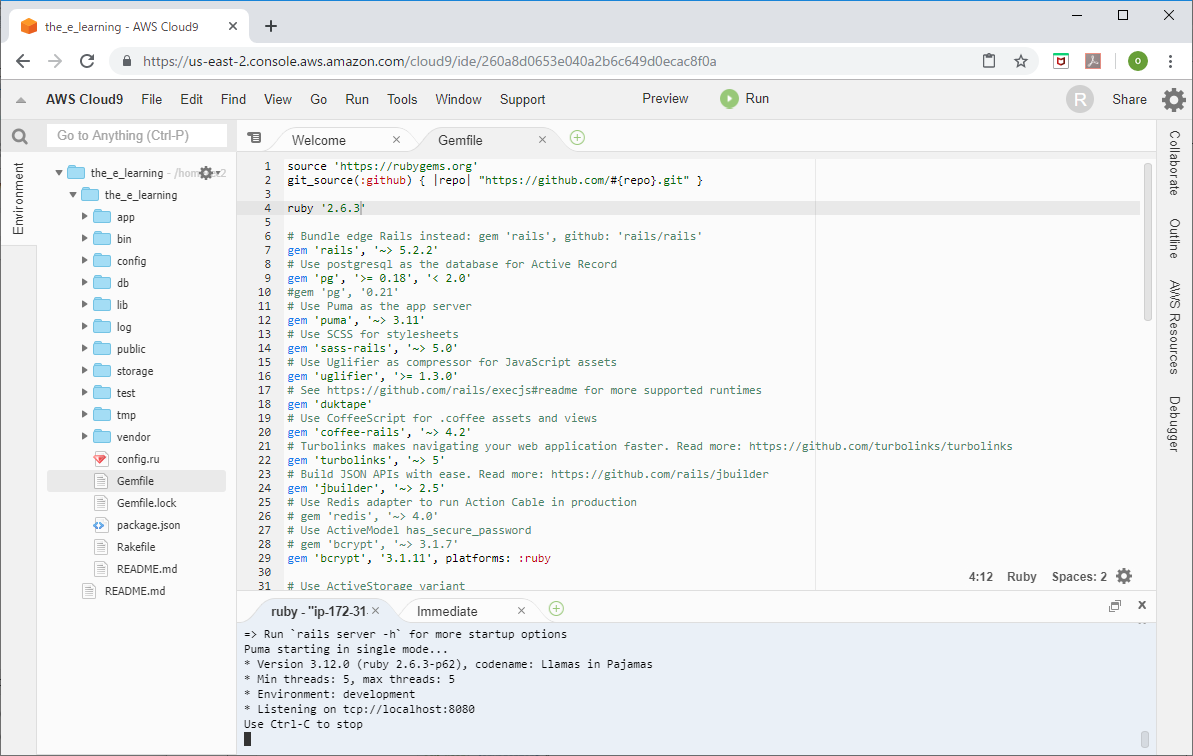Expand the bin folder
The width and height of the screenshot is (1193, 756).
click(x=84, y=239)
